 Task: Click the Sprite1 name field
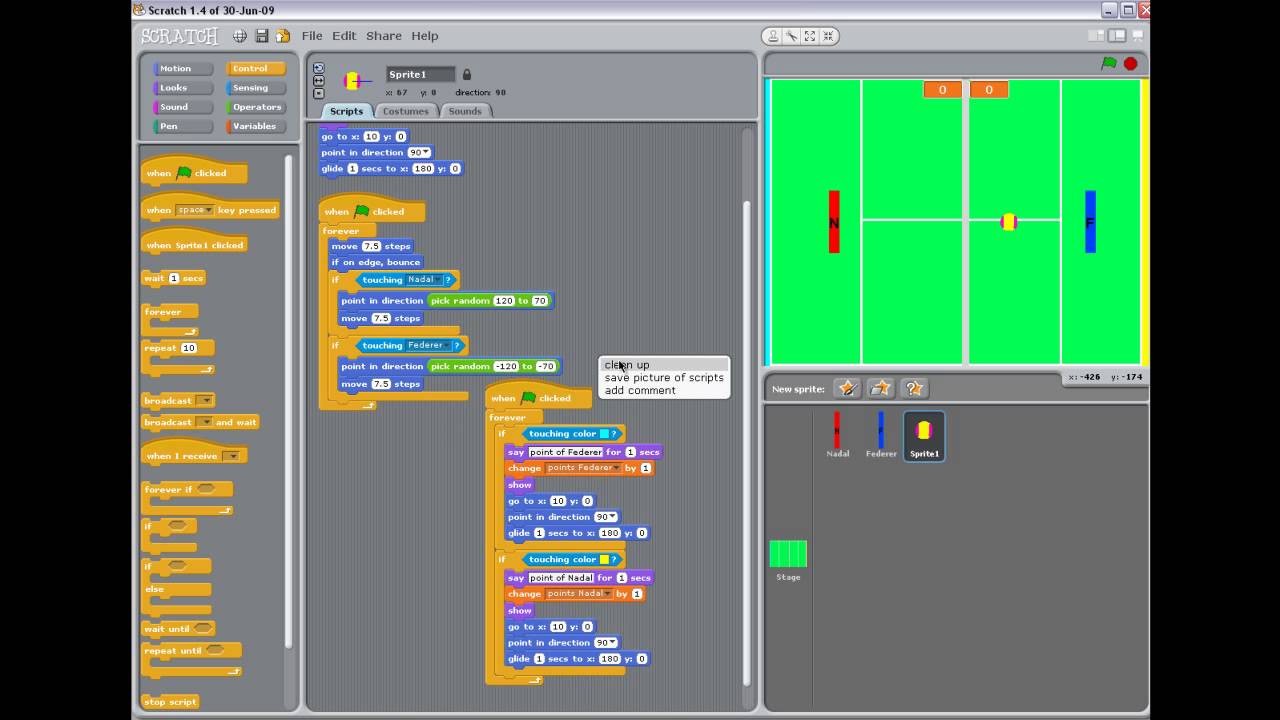pos(420,74)
